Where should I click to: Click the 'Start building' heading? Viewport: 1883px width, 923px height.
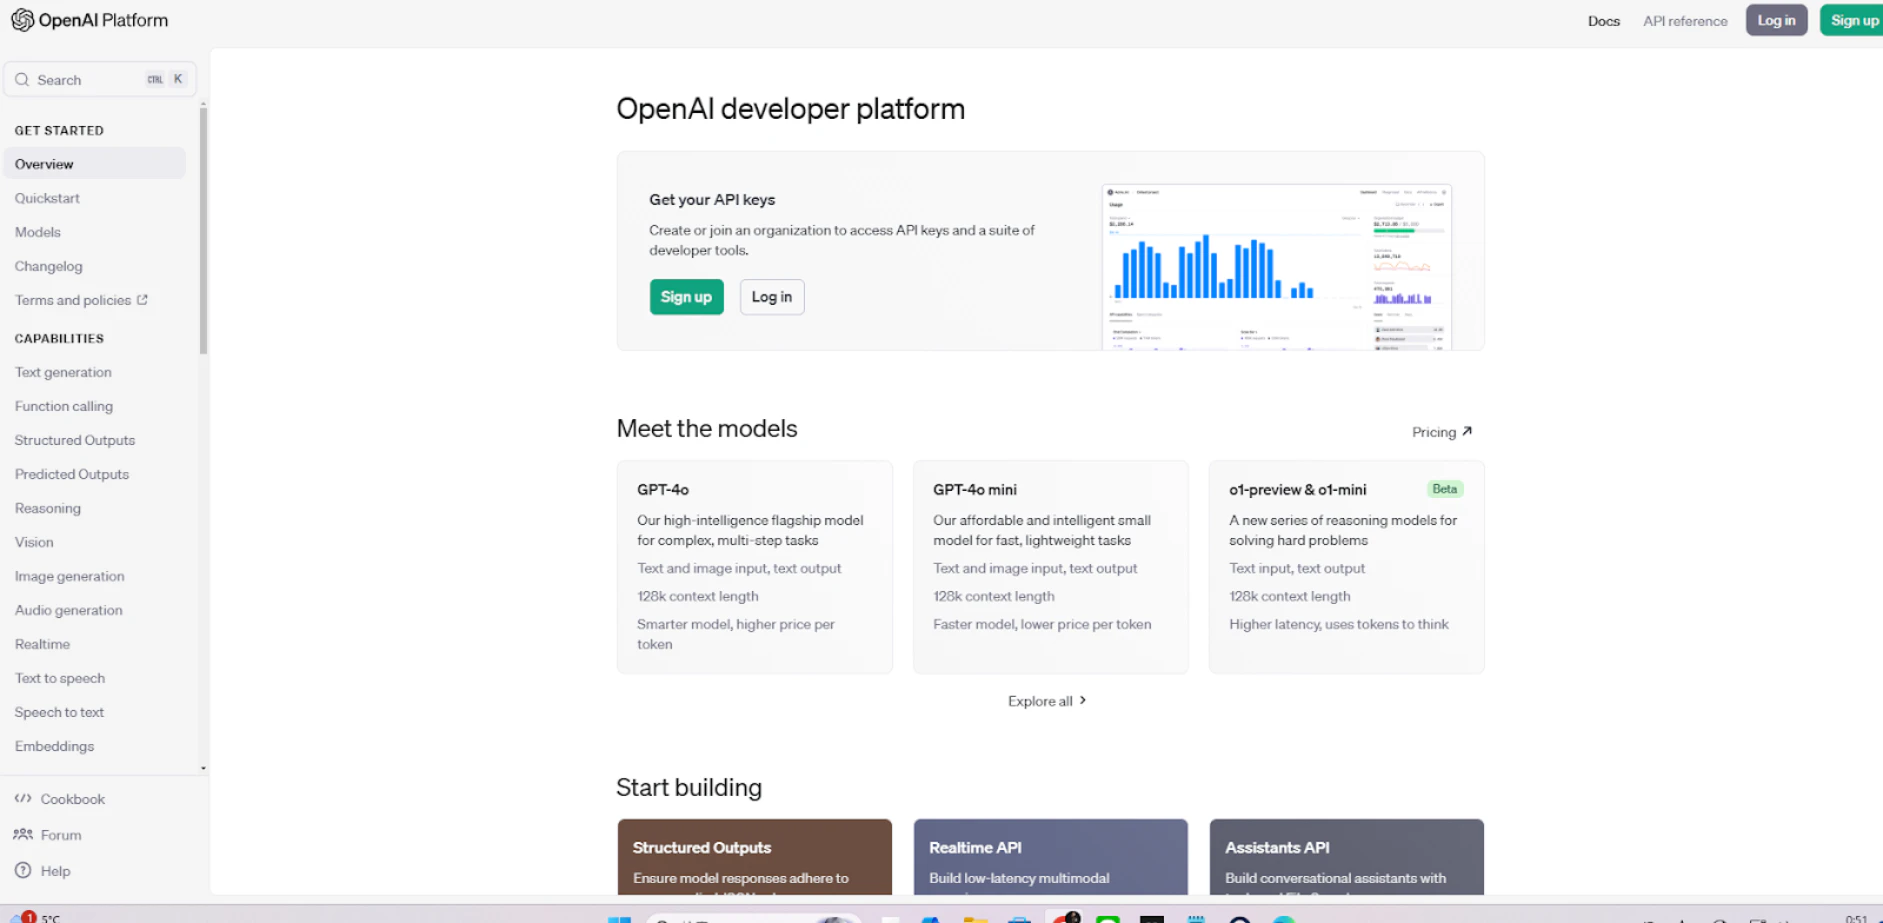pos(689,788)
